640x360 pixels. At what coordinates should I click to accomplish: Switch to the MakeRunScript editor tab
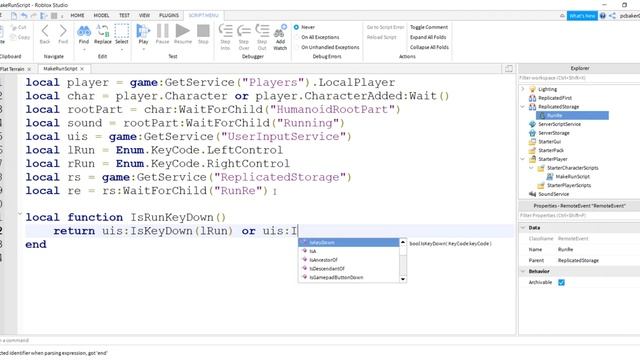click(60, 69)
